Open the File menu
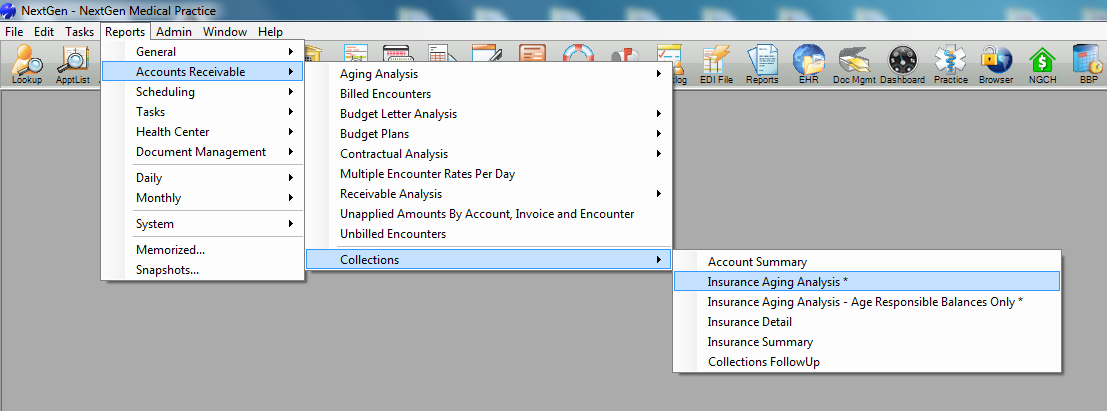The width and height of the screenshot is (1107, 411). click(x=14, y=32)
